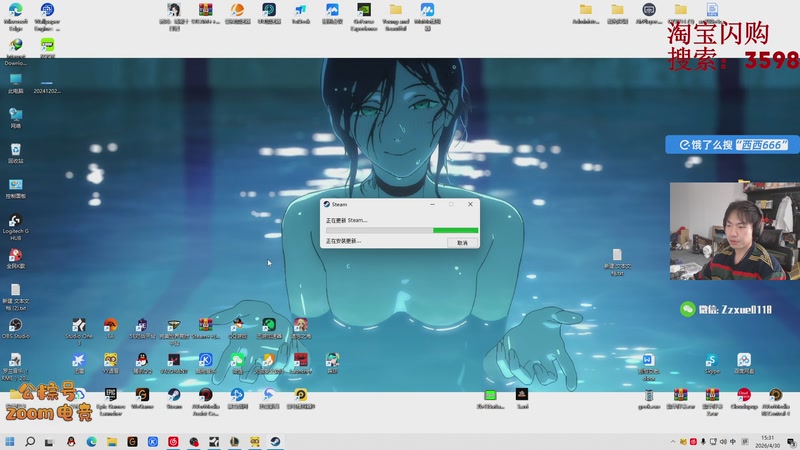Image resolution: width=800 pixels, height=450 pixels.
Task: Open Internet Download Manager desktop shortcut
Action: (16, 52)
